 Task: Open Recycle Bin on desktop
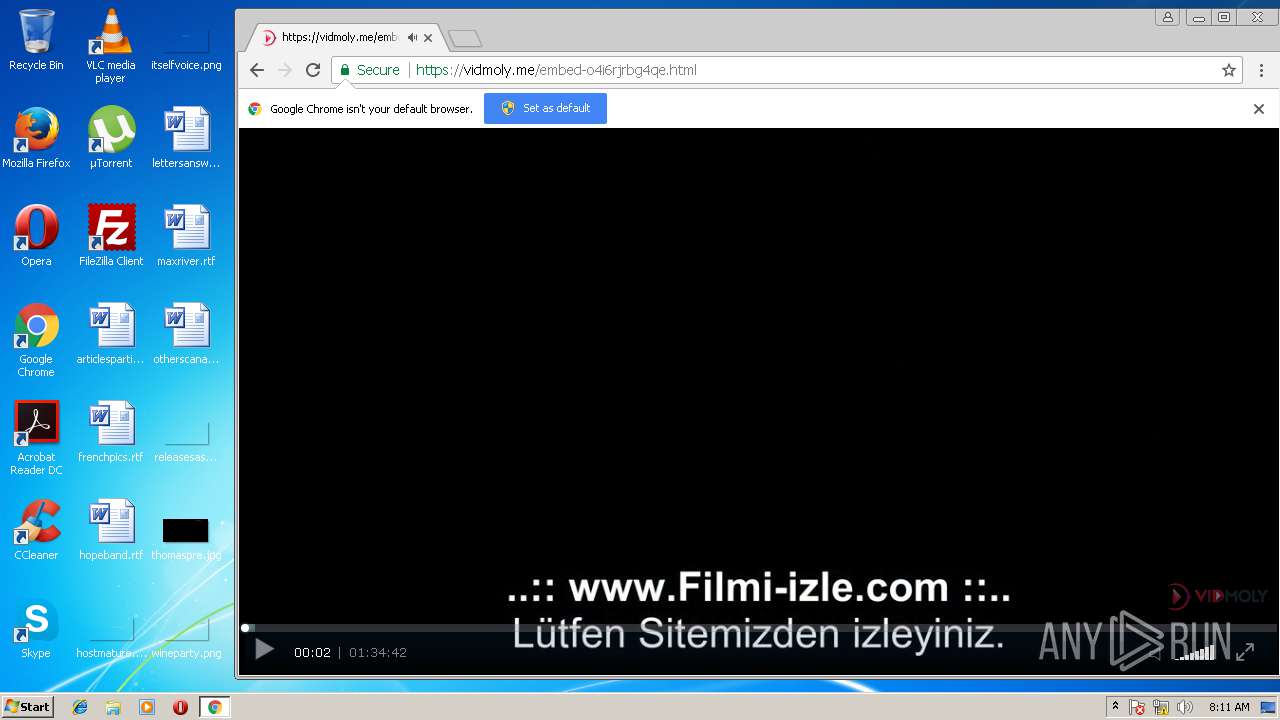(36, 41)
